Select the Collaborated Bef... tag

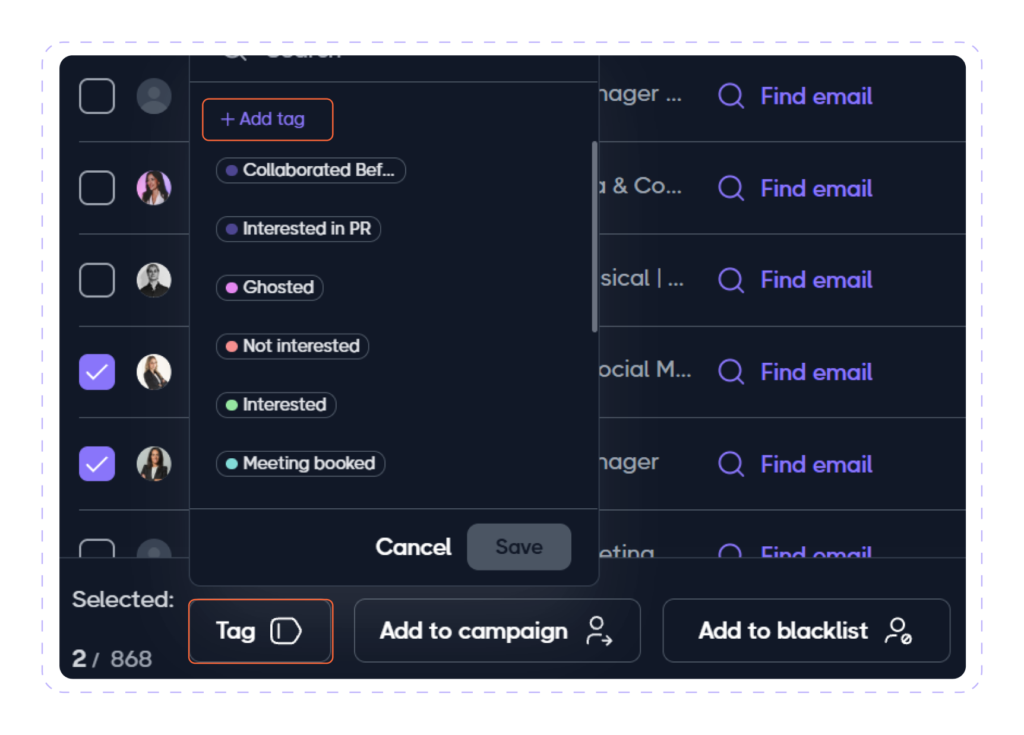(x=311, y=171)
